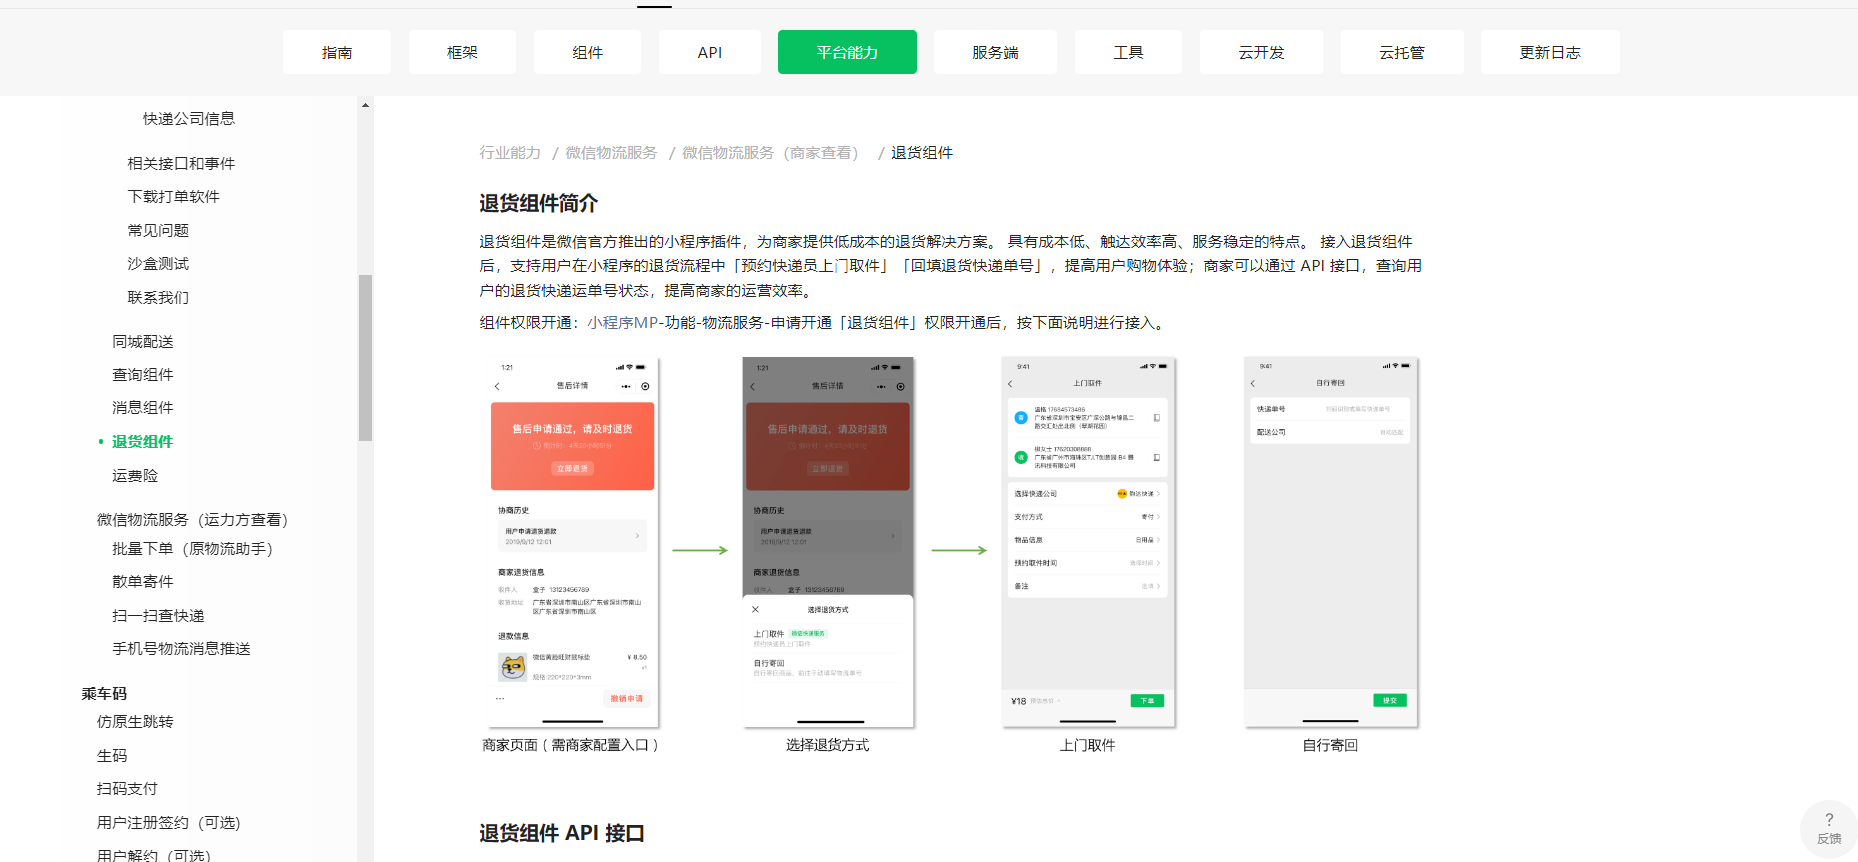Image resolution: width=1858 pixels, height=862 pixels.
Task: Open the 云开发 tab
Action: pos(1261,52)
